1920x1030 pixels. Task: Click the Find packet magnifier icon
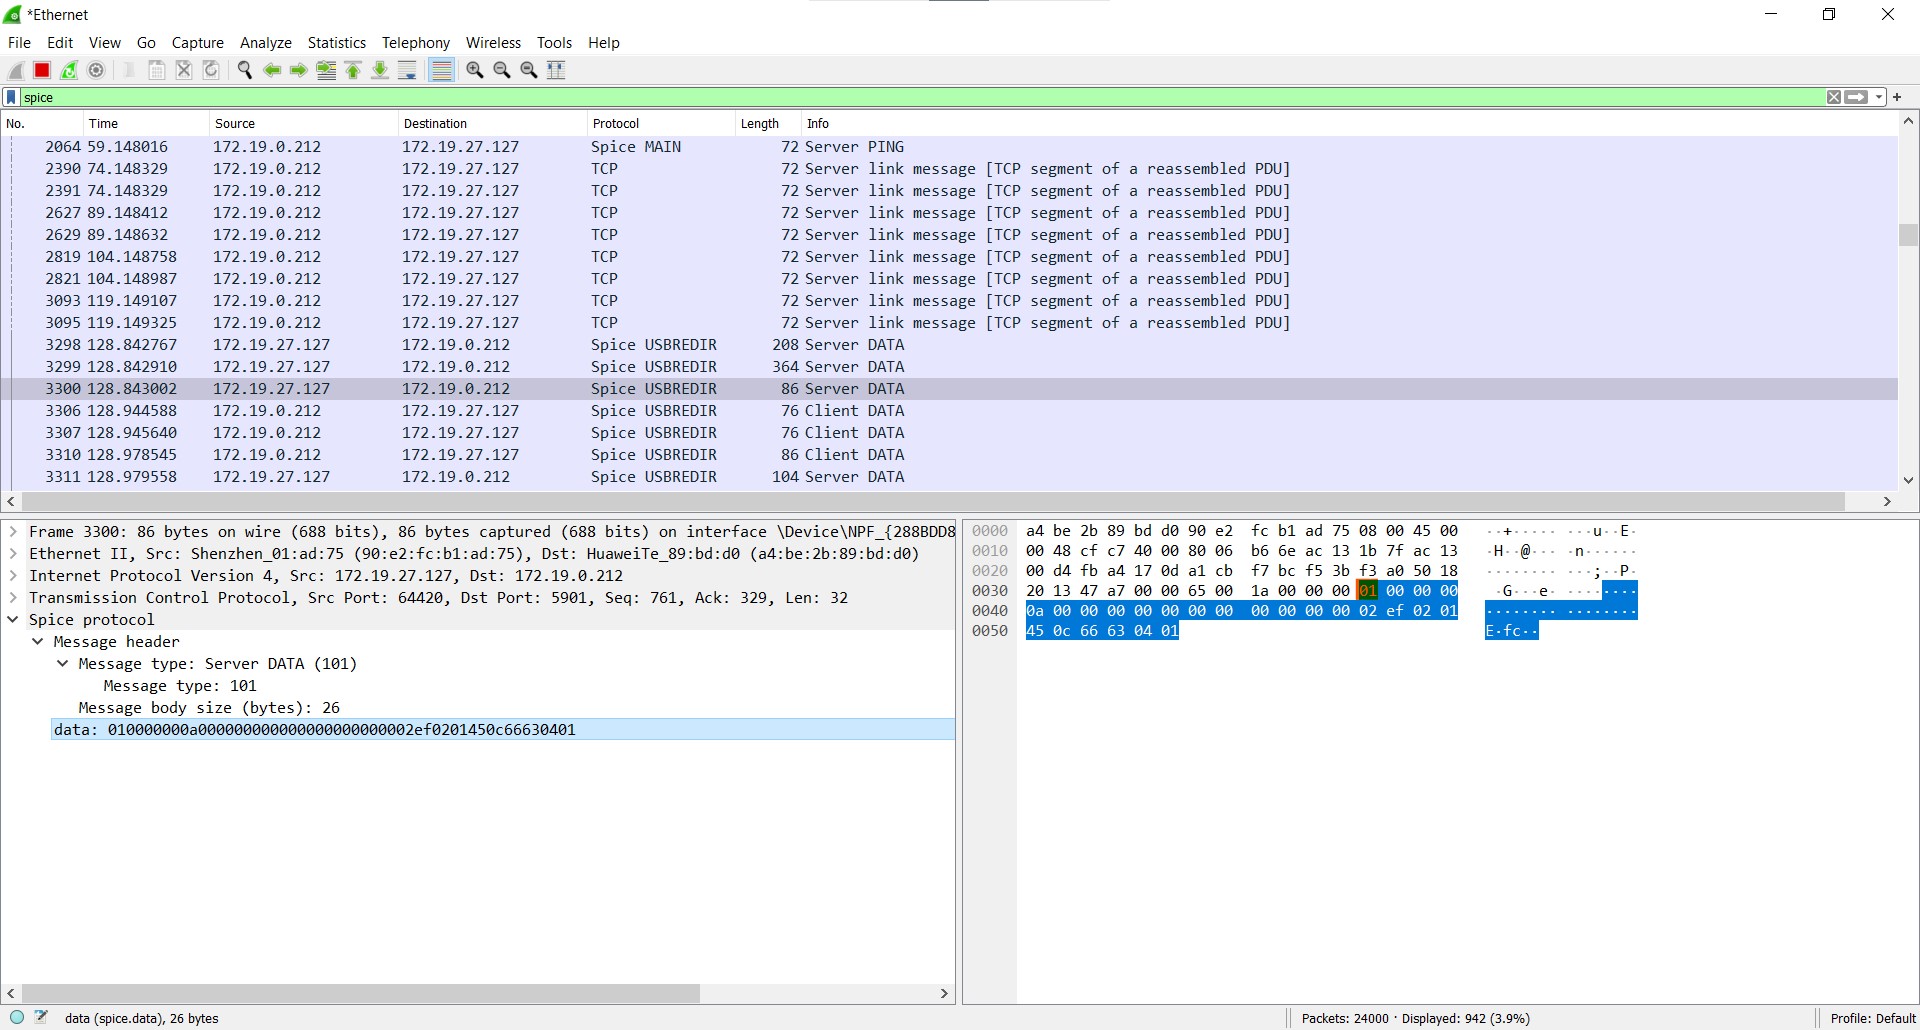[x=244, y=70]
